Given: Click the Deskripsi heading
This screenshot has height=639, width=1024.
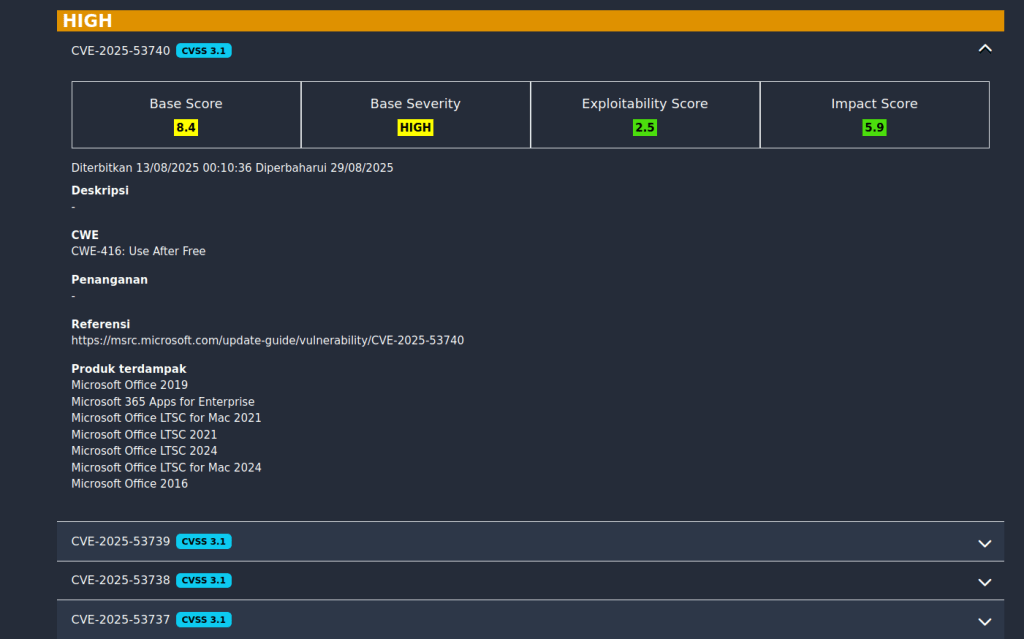Looking at the screenshot, I should (100, 191).
